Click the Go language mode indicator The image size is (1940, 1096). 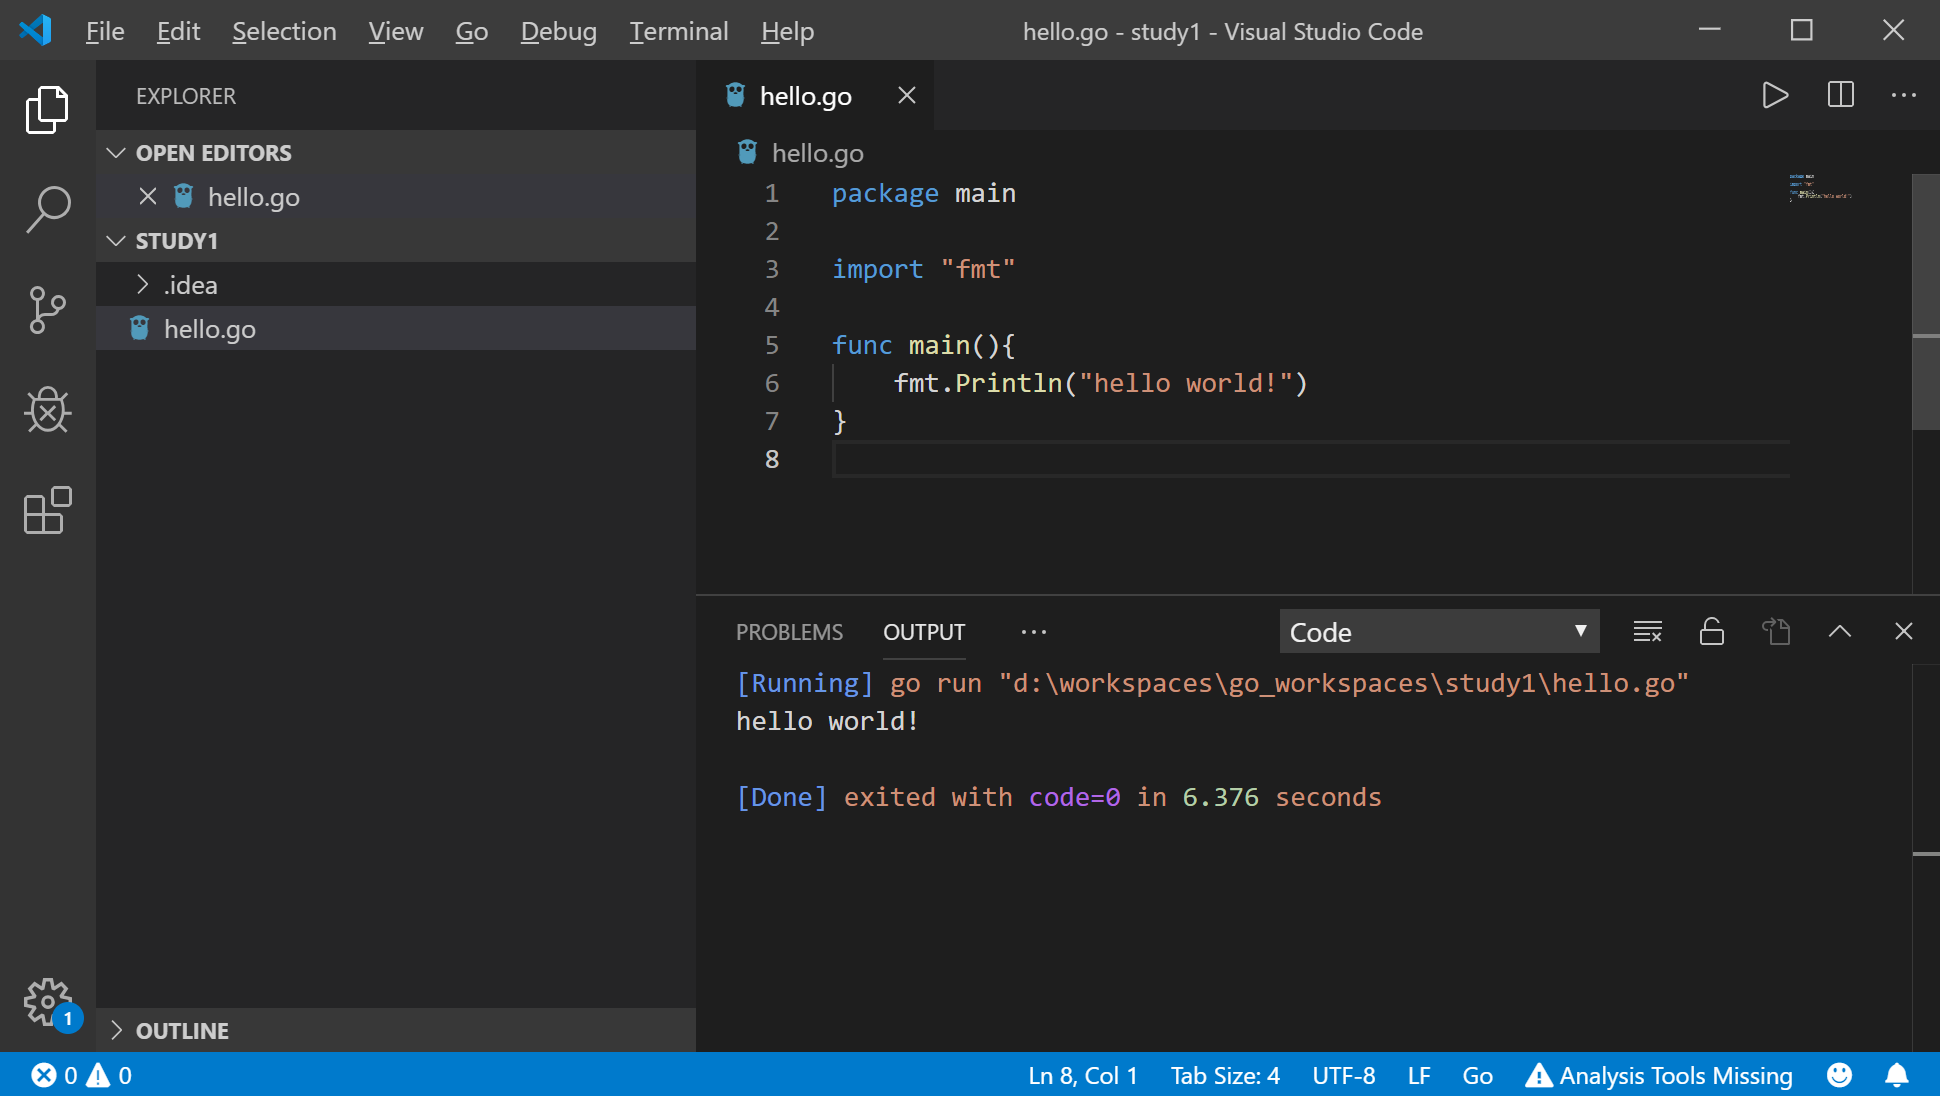click(1477, 1075)
